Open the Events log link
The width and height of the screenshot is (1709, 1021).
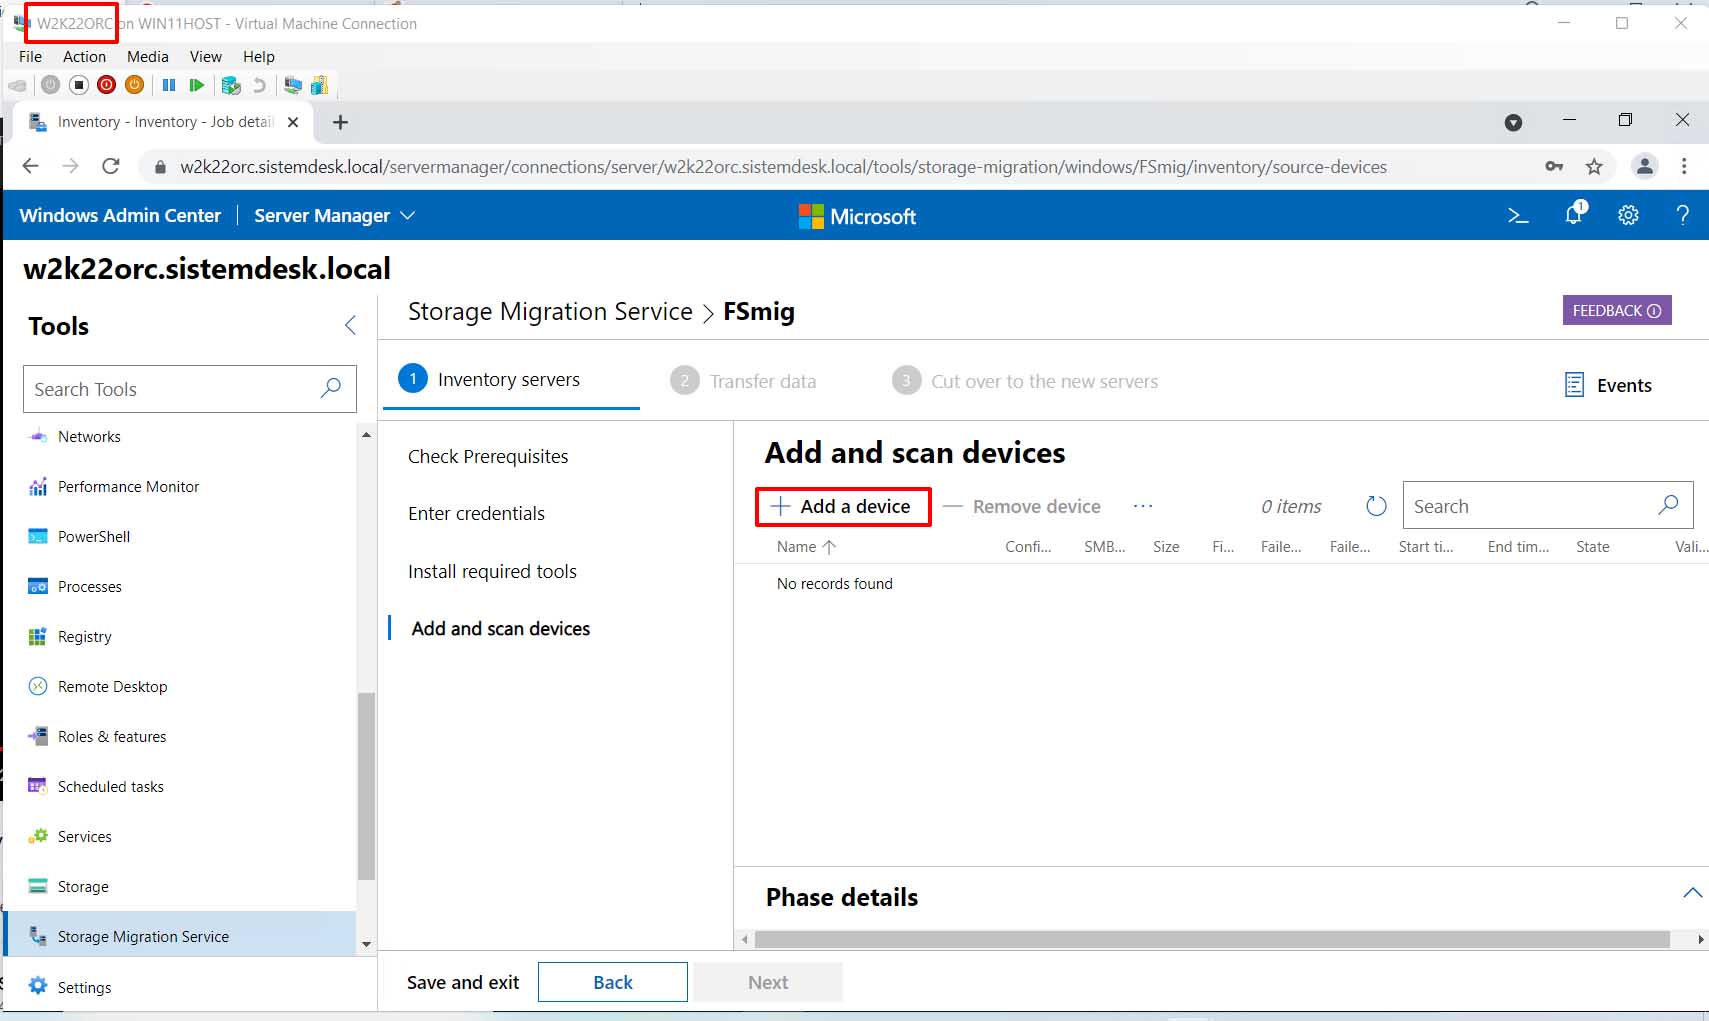pos(1608,385)
